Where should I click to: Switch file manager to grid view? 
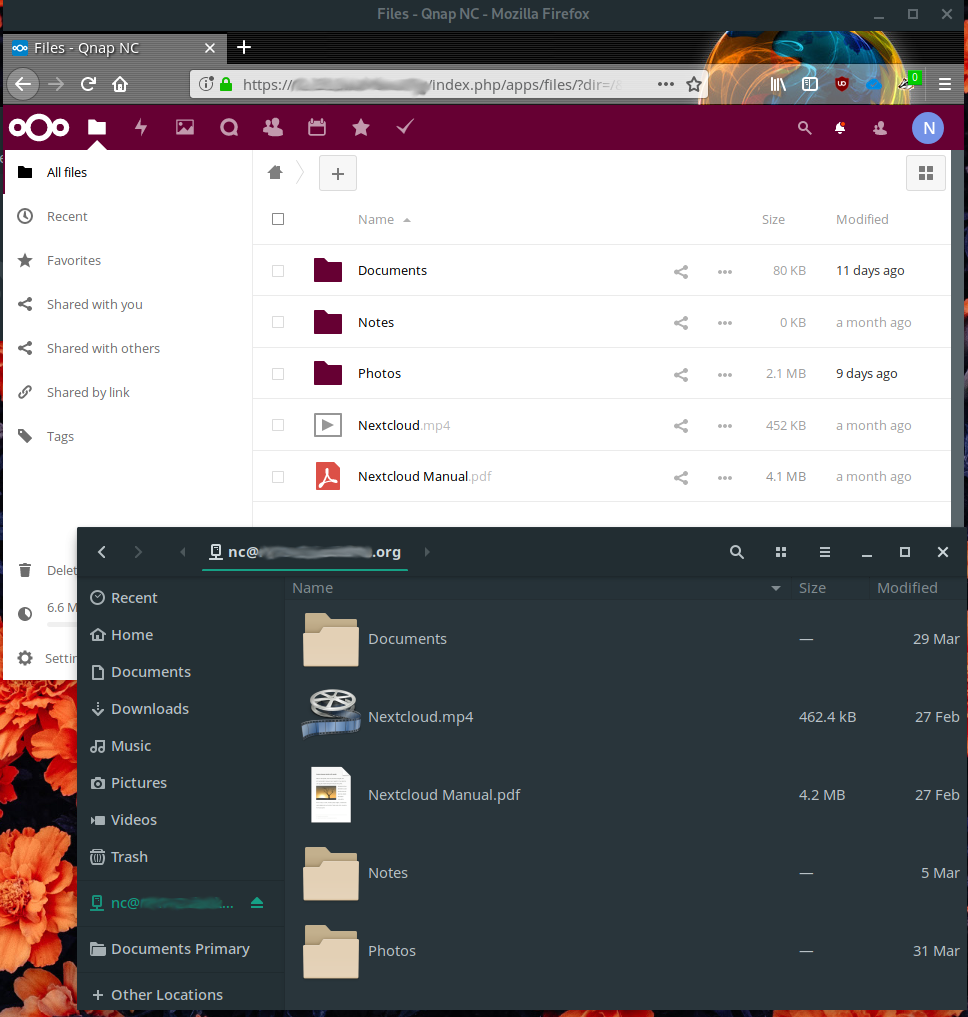tap(780, 552)
